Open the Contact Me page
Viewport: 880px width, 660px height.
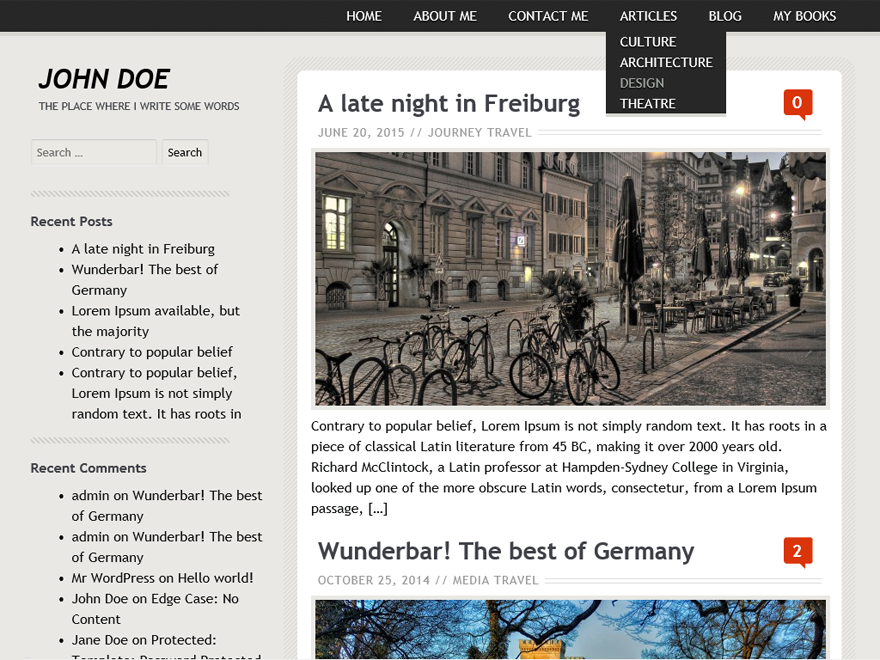click(548, 16)
